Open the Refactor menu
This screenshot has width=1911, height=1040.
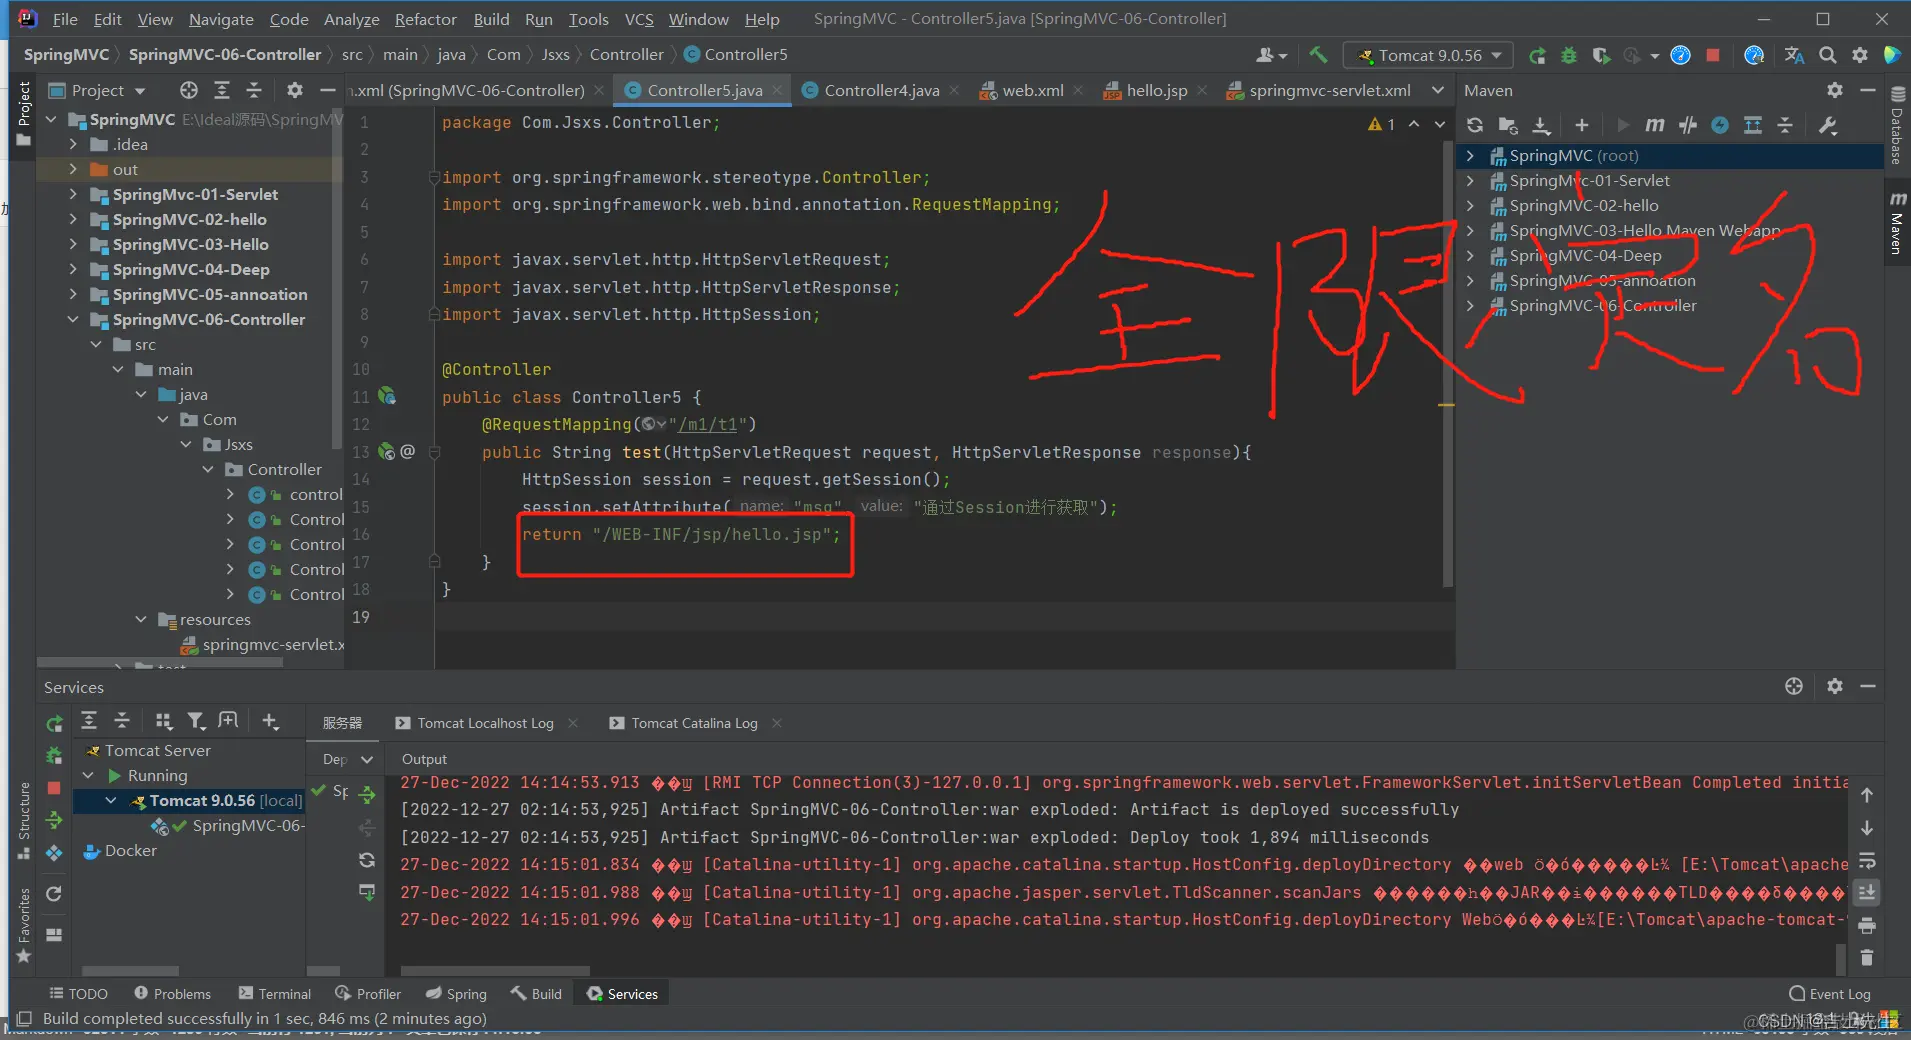(x=425, y=19)
